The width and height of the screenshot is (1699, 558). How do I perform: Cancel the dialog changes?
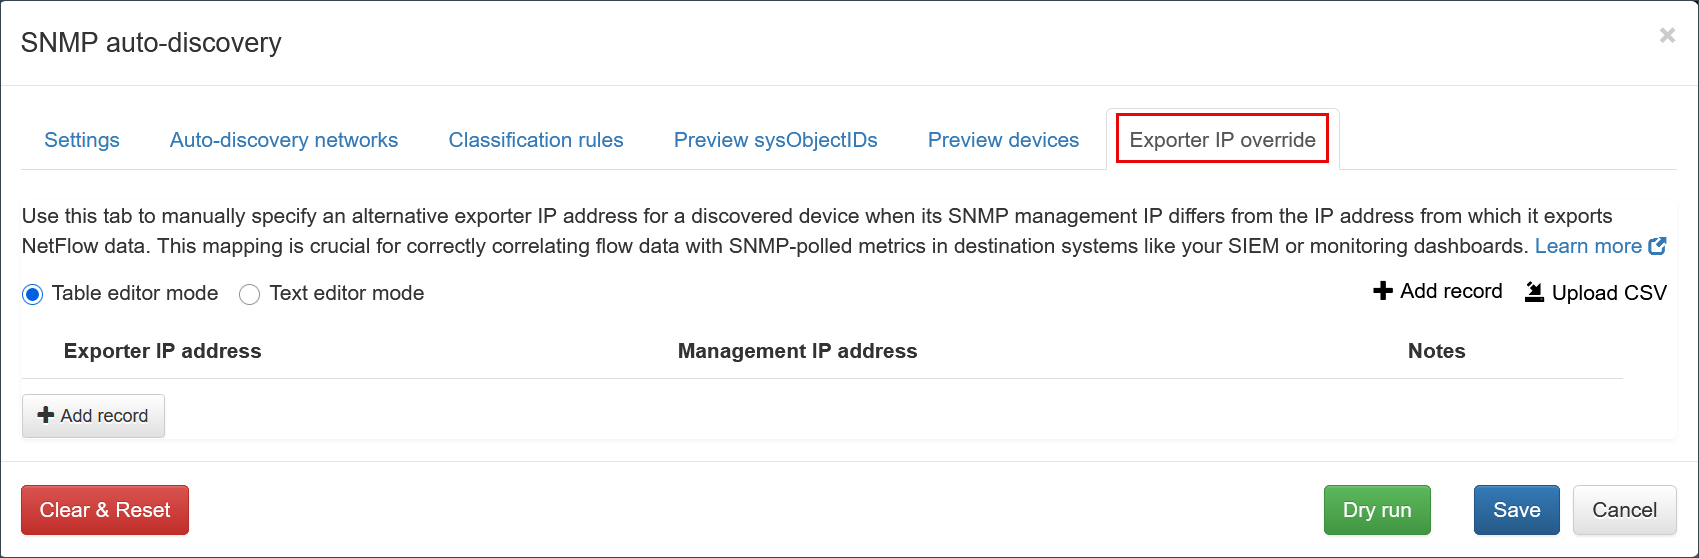click(x=1624, y=510)
